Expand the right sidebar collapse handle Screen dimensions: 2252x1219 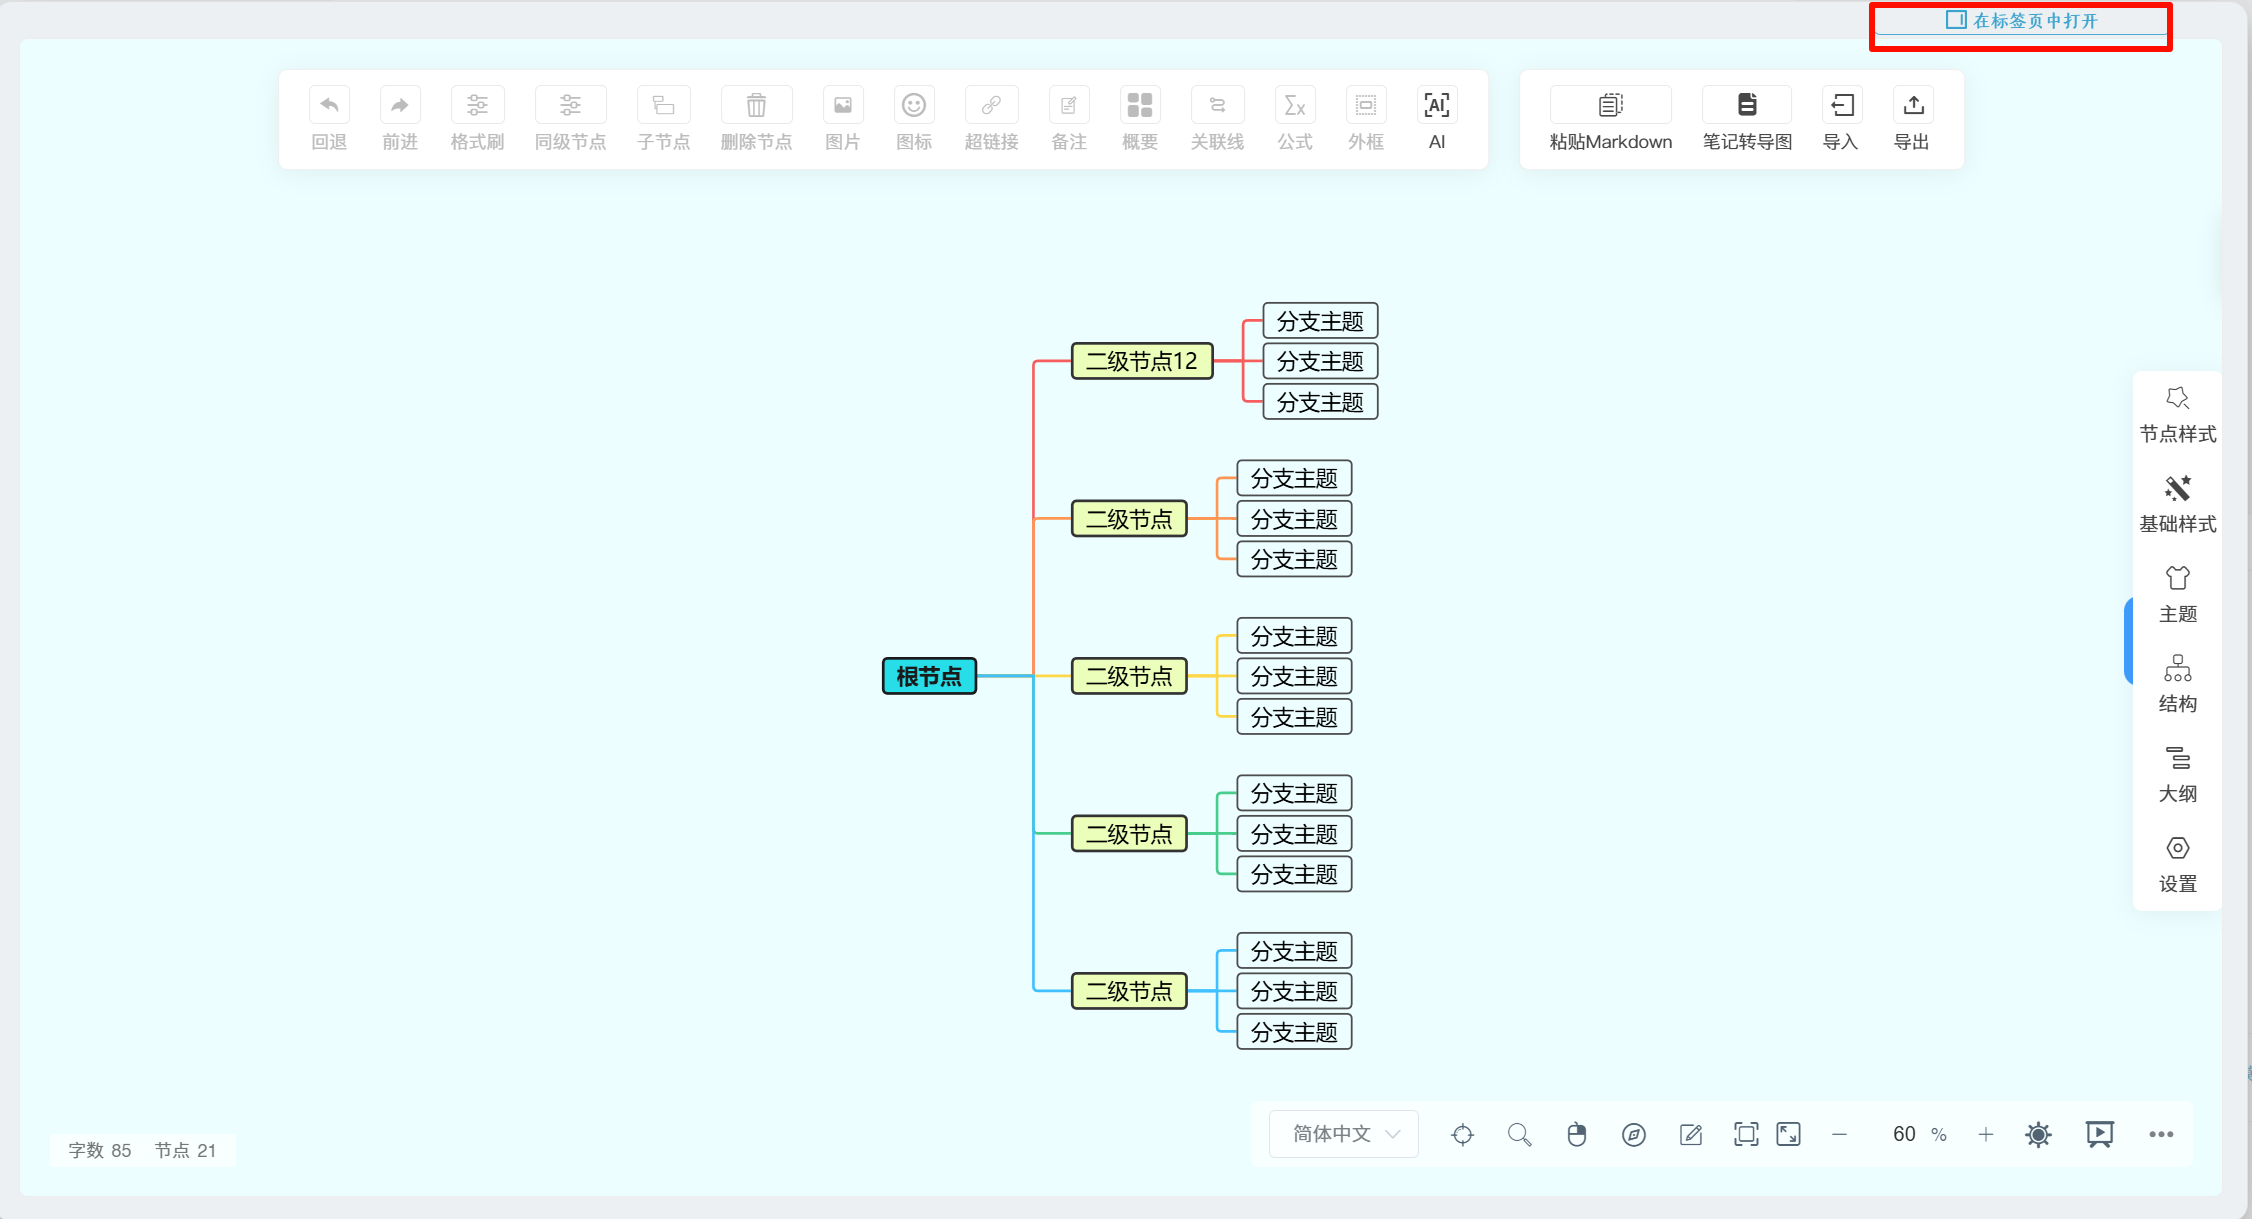coord(2128,641)
